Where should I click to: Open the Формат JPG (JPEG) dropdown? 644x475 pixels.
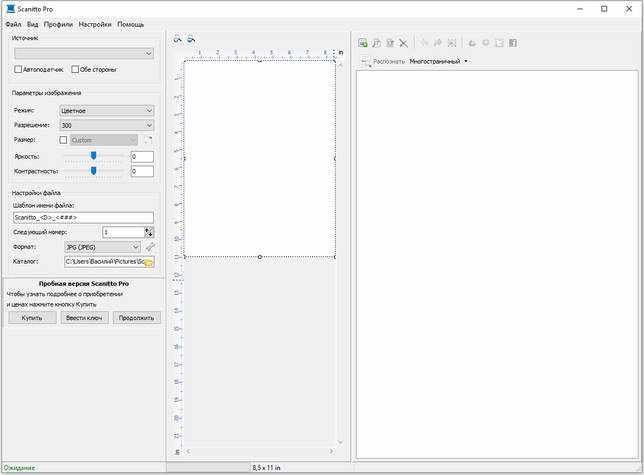103,247
